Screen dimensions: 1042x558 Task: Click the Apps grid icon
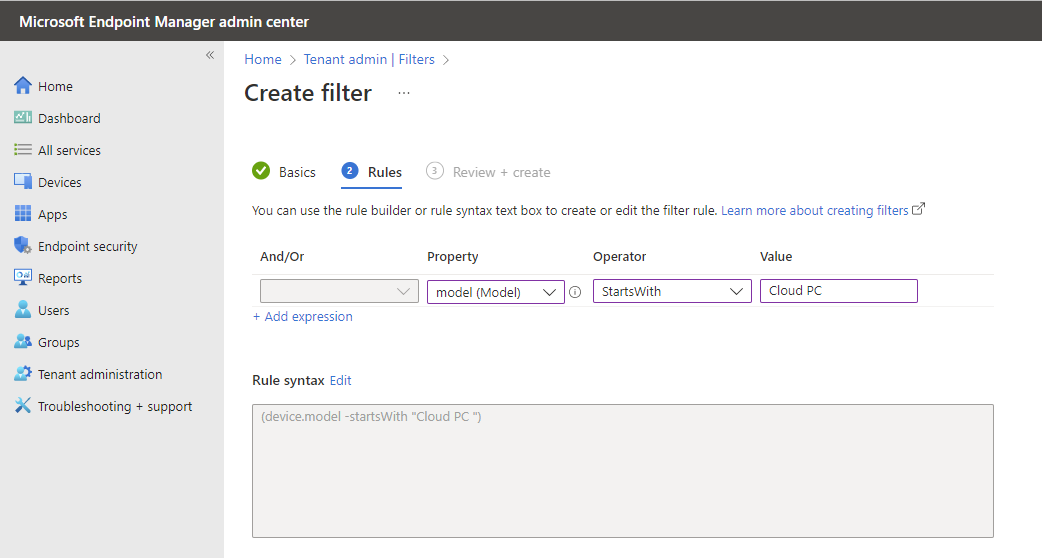coord(23,213)
